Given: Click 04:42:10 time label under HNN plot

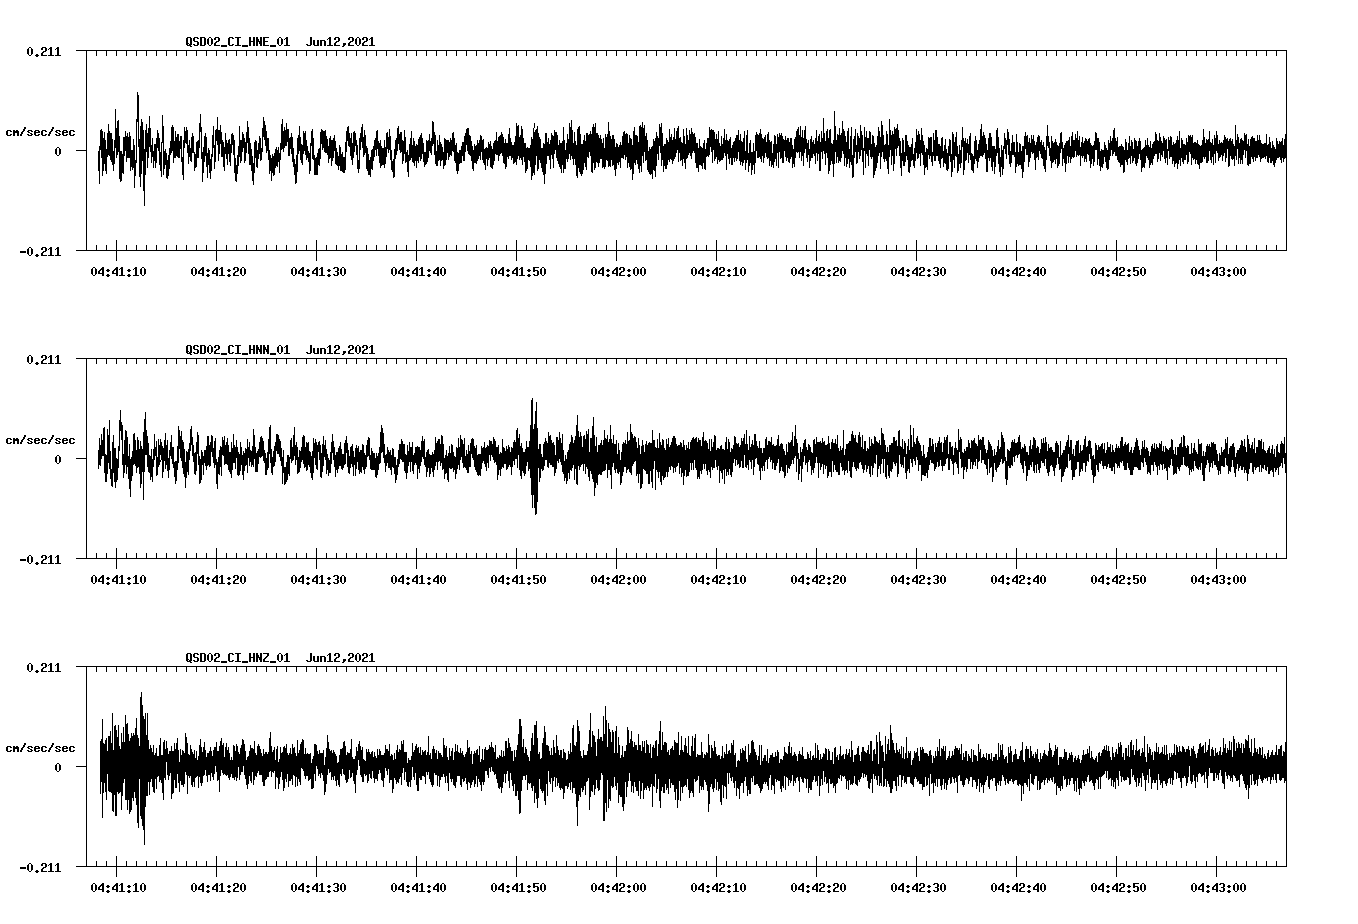Looking at the screenshot, I should point(718,580).
